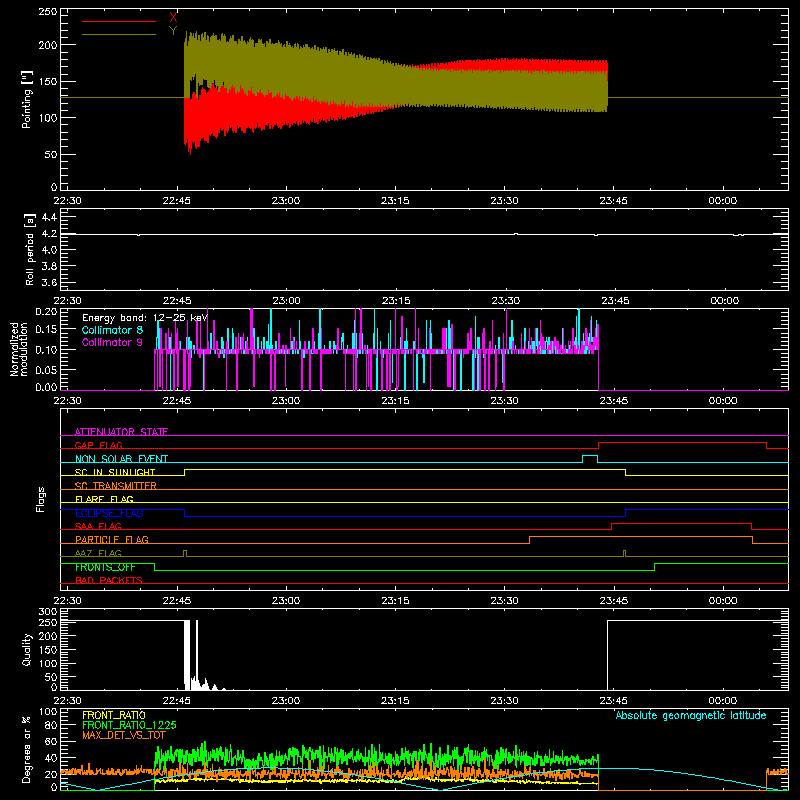Viewport: 800px width, 800px height.
Task: Click 'Absolute geomagnetic latitude' legend text
Action: [x=691, y=715]
